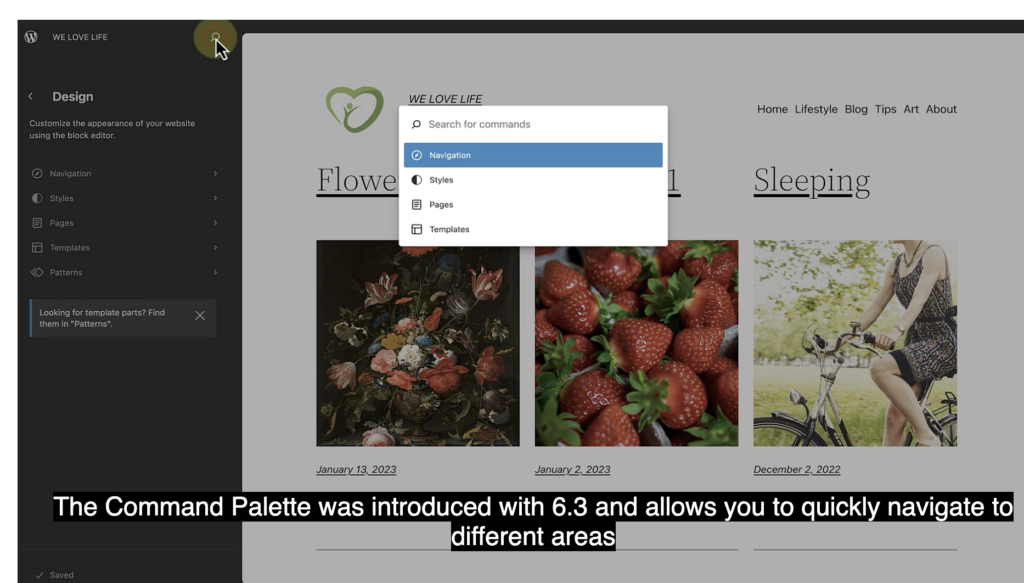Viewport: 1024px width, 583px height.
Task: Open the Lifestyle link in site menu
Action: [x=816, y=109]
